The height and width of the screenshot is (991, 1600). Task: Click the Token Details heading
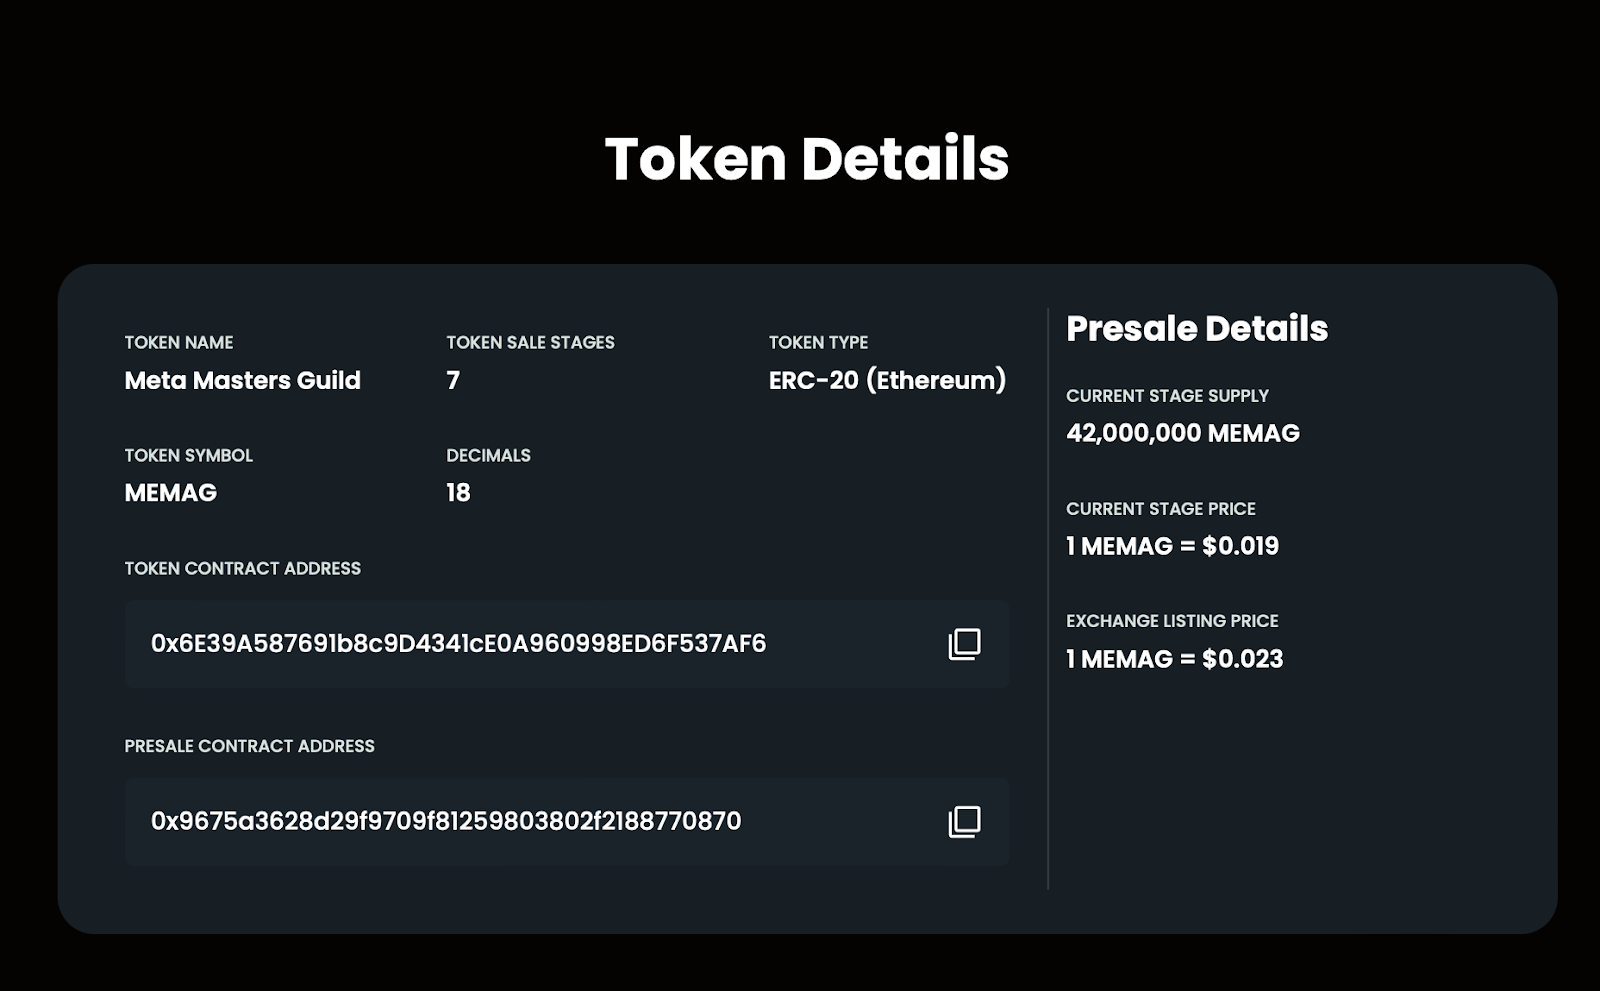[x=807, y=159]
